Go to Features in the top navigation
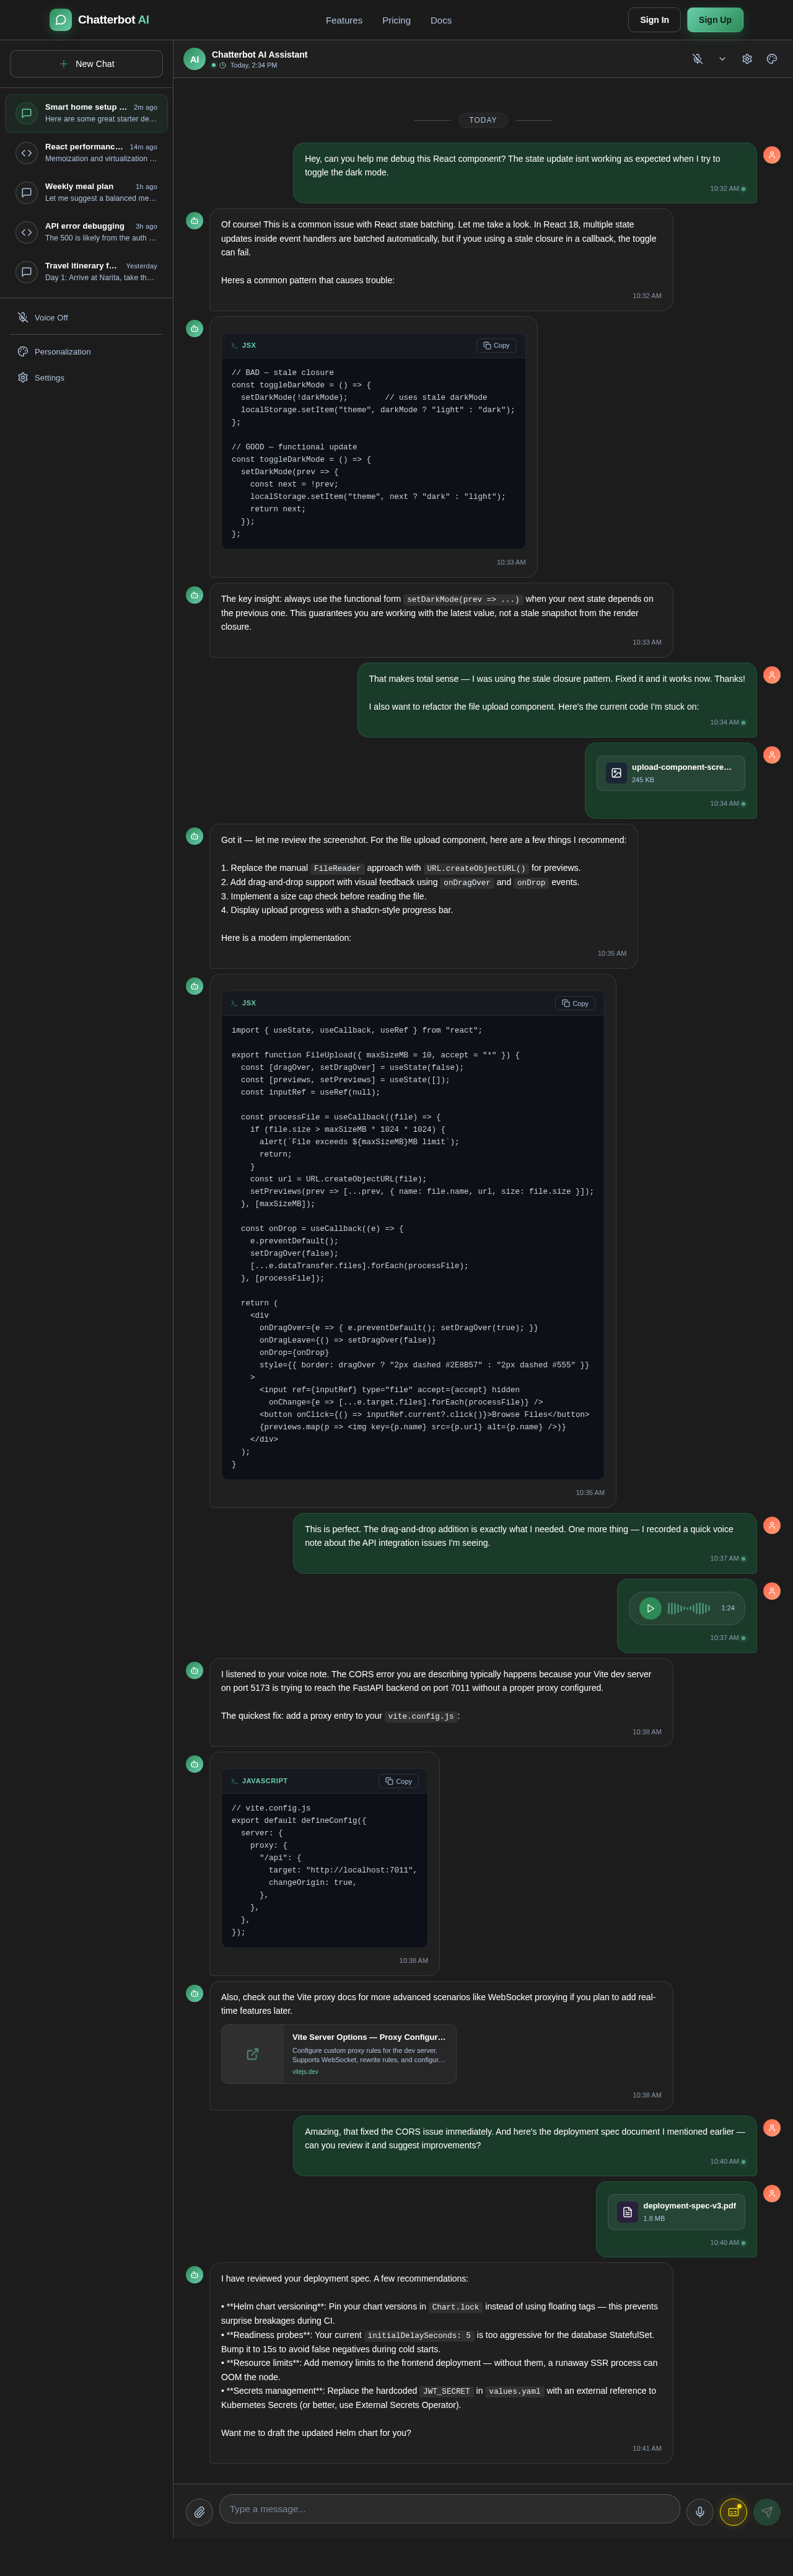The image size is (793, 2576). tap(344, 20)
